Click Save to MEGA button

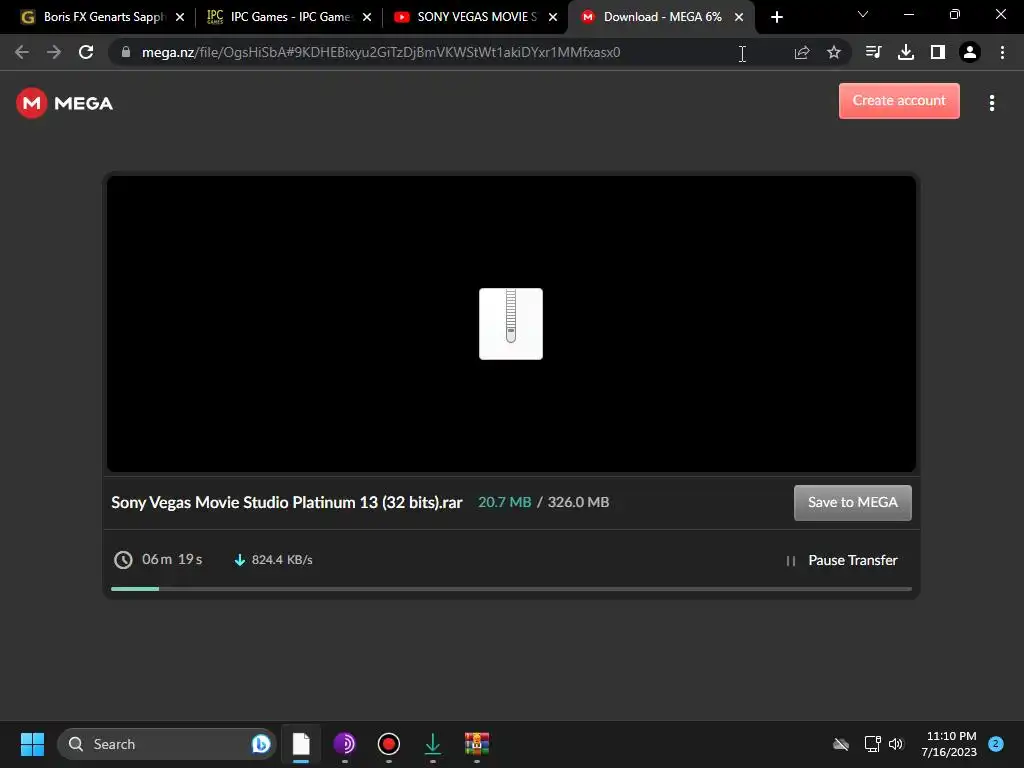pos(852,502)
